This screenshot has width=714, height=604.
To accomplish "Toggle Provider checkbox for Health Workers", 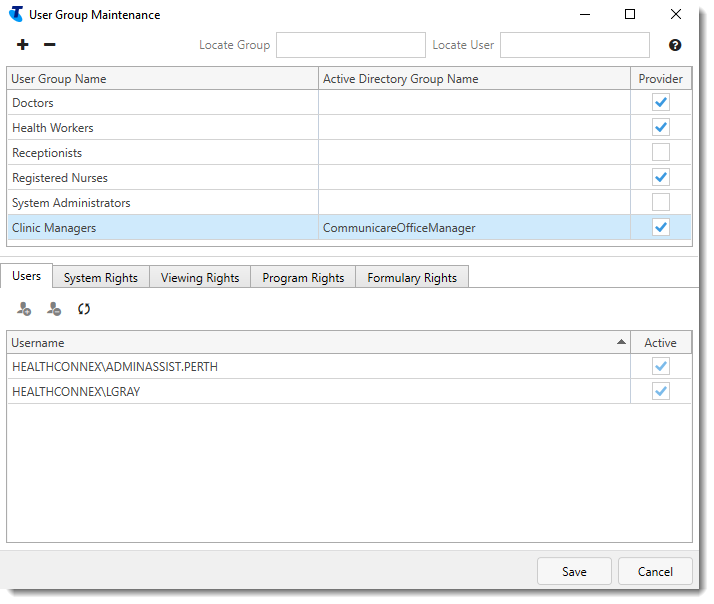I will pyautogui.click(x=661, y=127).
